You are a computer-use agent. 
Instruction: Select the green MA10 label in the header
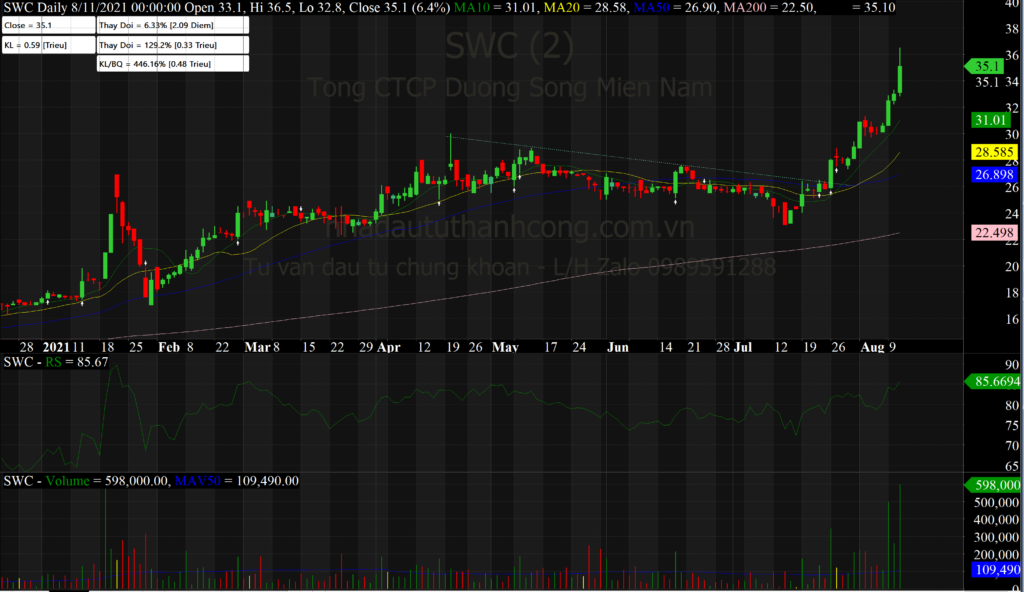(x=483, y=8)
